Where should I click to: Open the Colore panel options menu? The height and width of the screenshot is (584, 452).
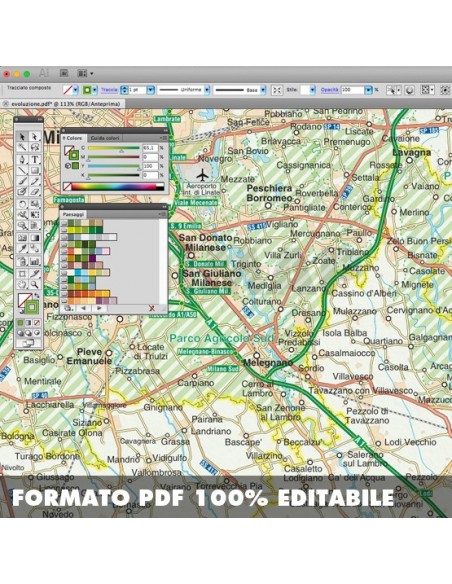pyautogui.click(x=163, y=138)
